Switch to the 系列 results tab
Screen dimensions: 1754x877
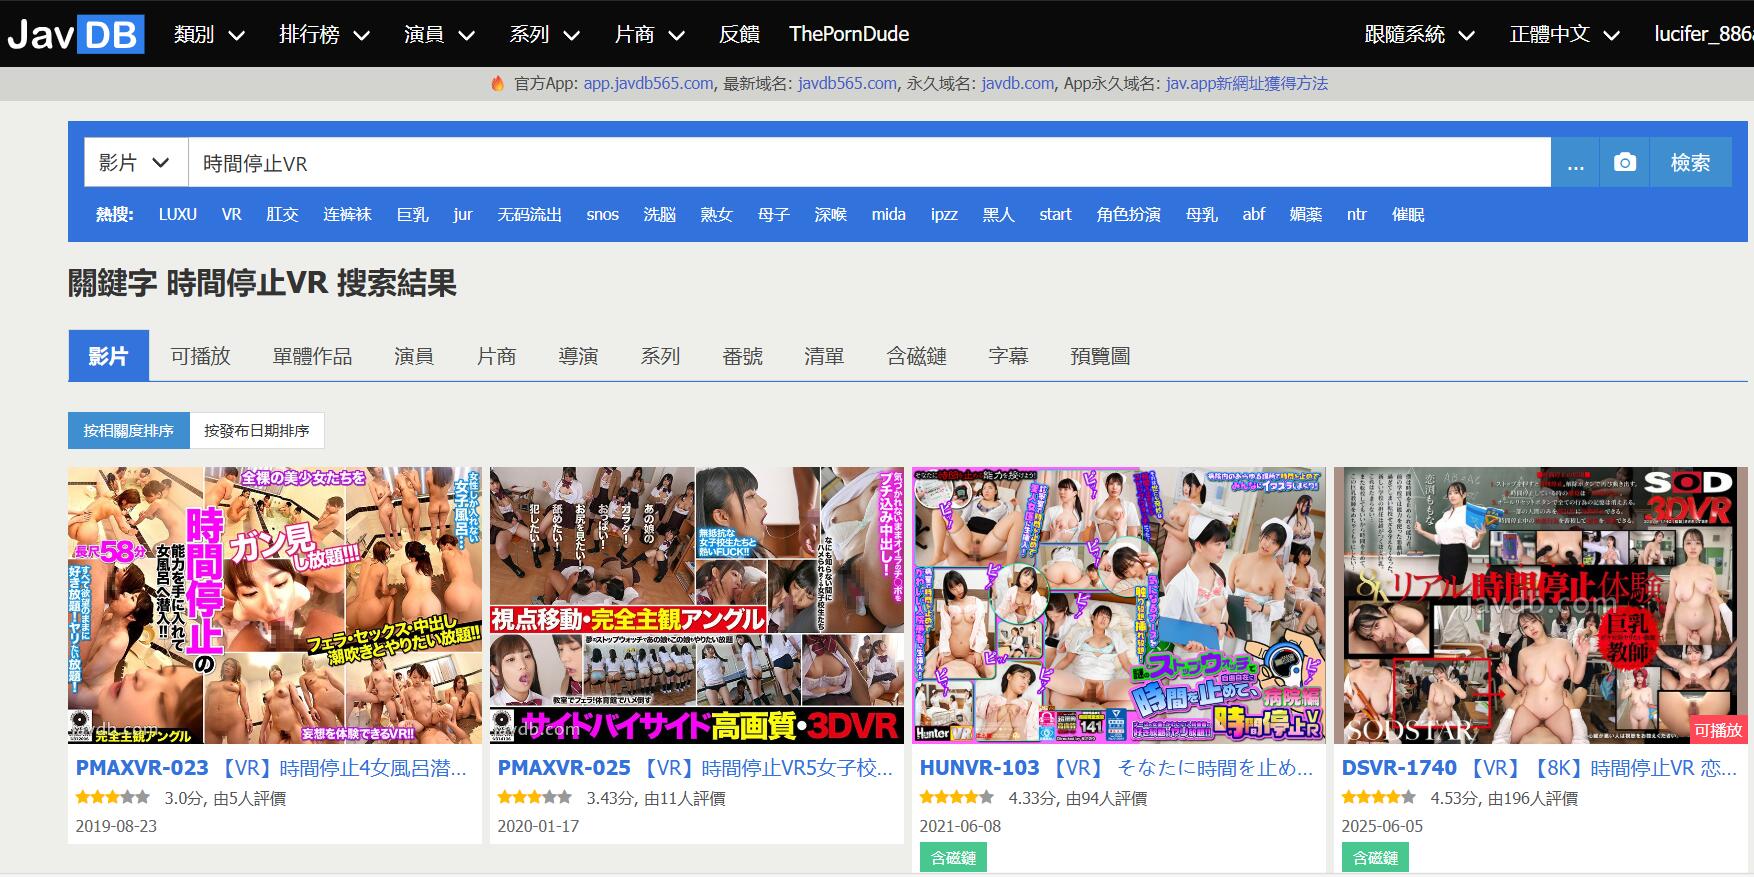click(660, 356)
